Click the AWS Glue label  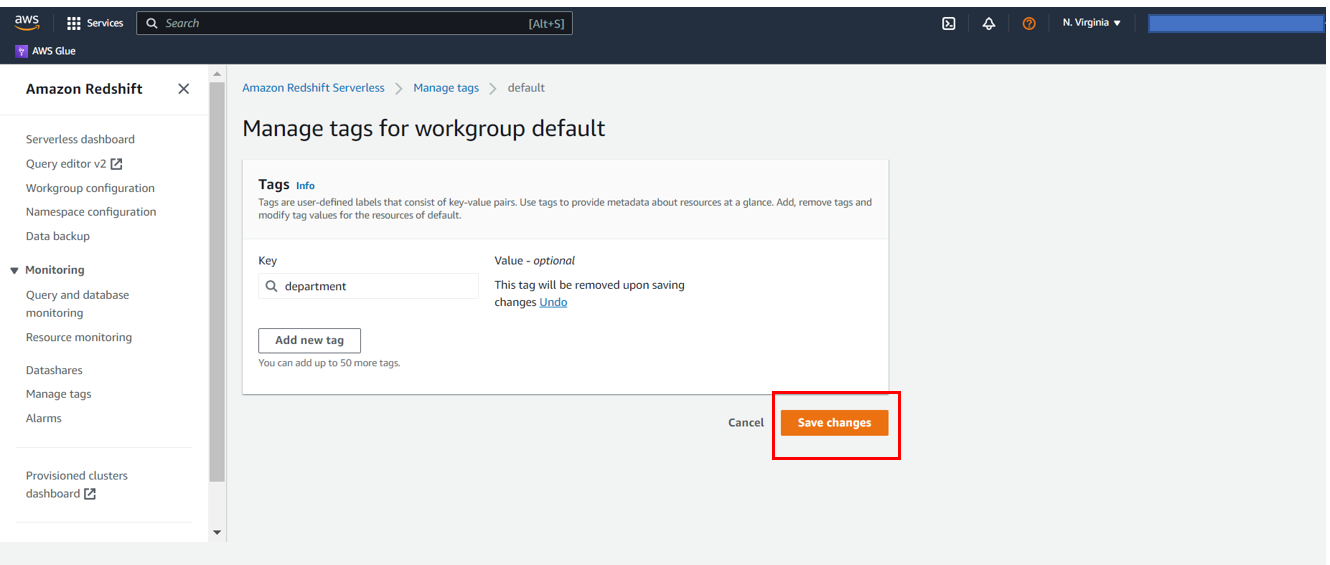[x=54, y=51]
